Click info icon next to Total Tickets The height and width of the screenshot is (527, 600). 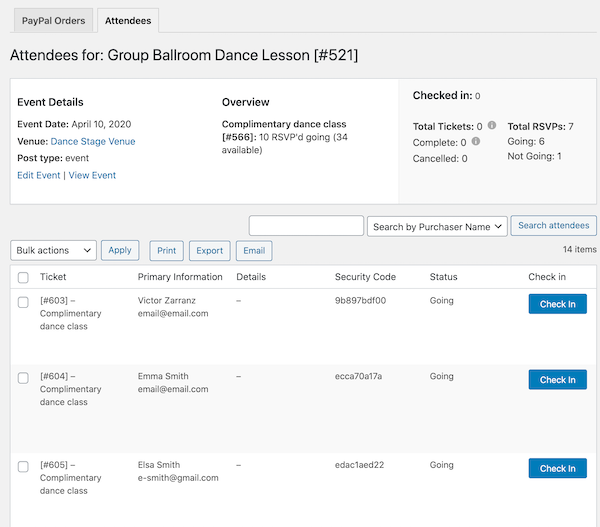click(492, 126)
